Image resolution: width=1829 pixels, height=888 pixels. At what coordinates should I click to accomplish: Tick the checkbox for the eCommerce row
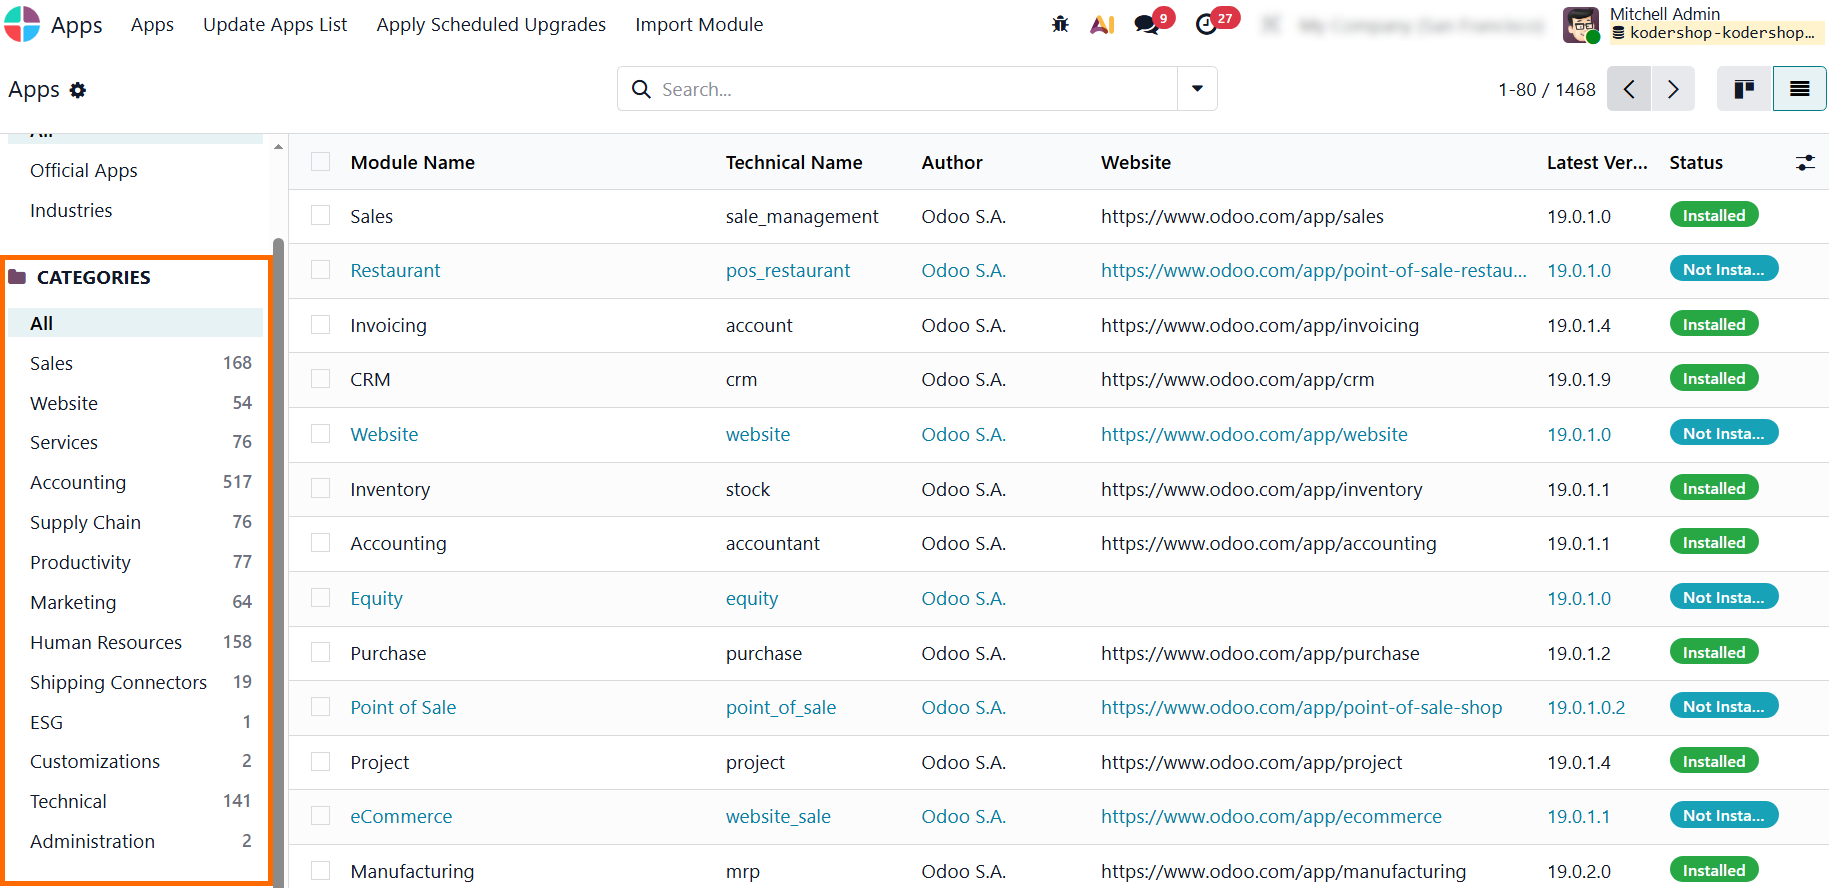(x=320, y=816)
